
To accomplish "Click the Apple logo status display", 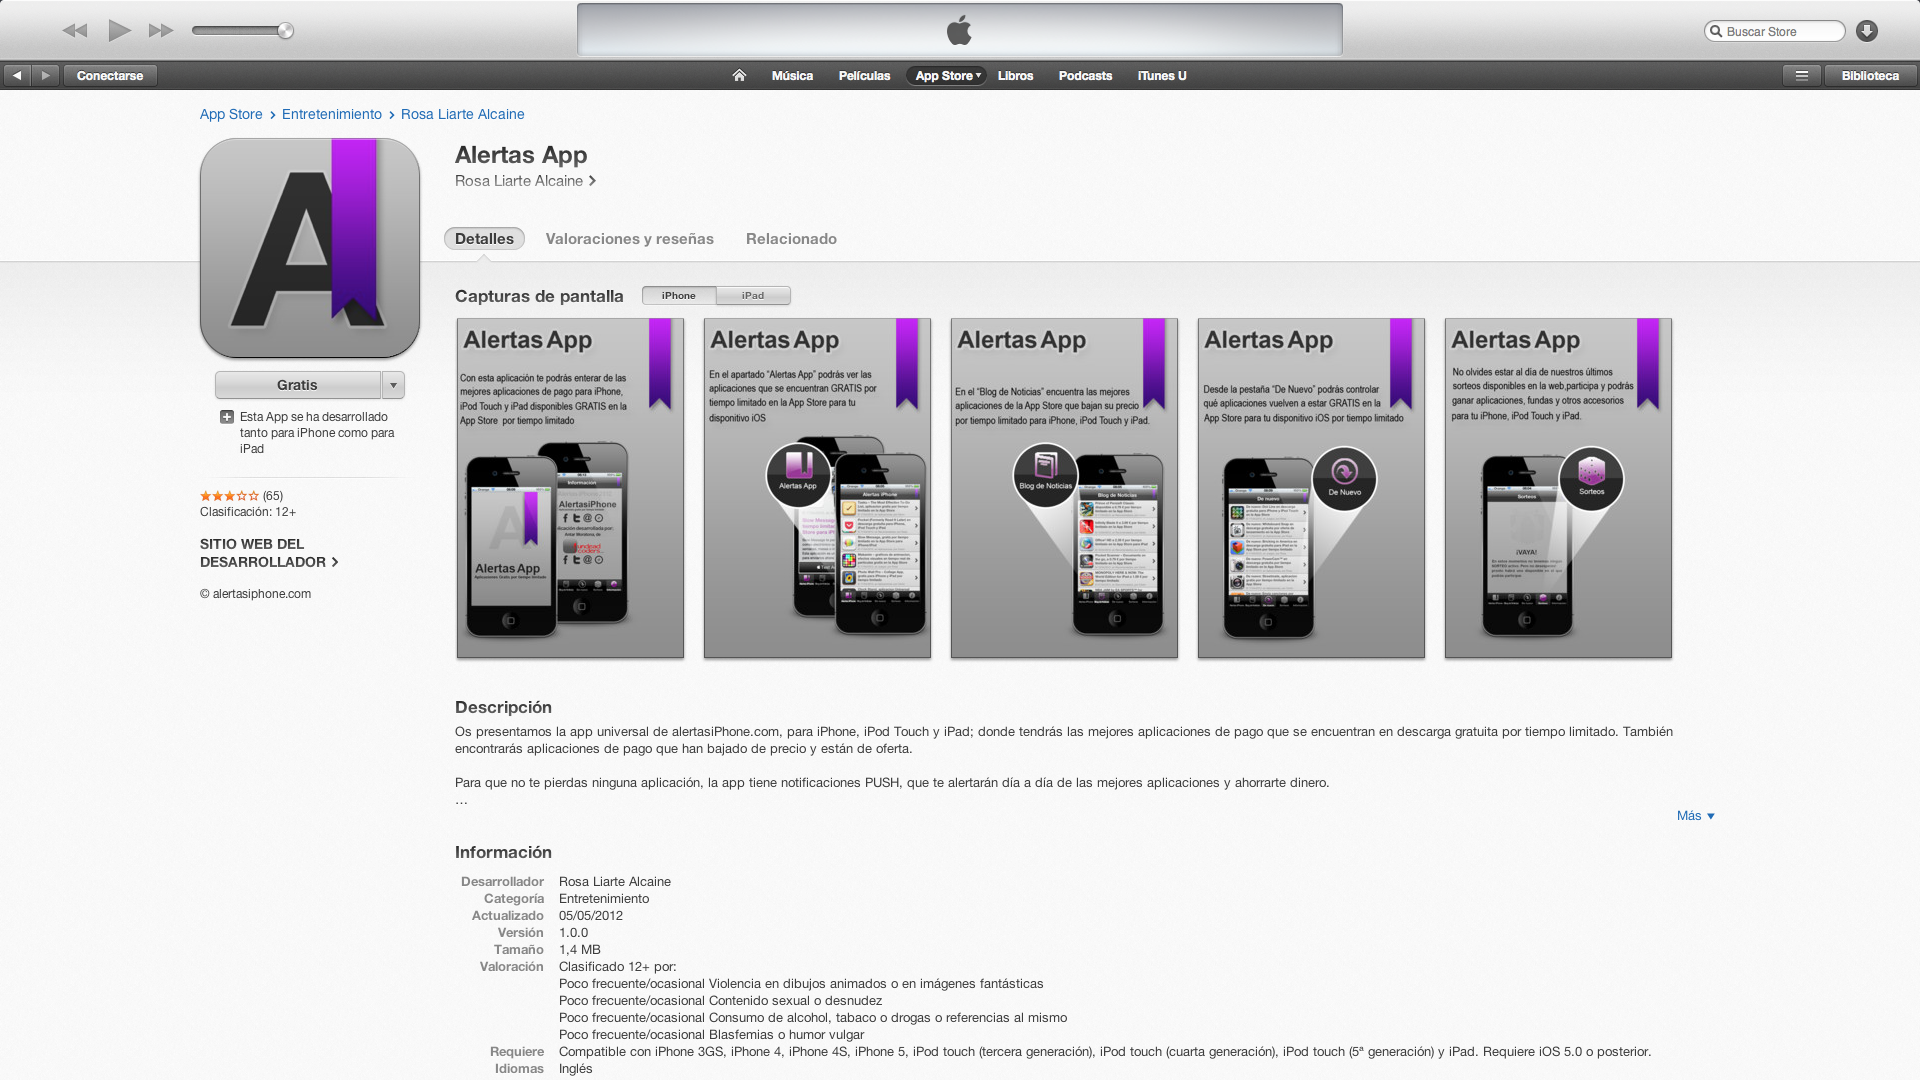I will tap(959, 30).
